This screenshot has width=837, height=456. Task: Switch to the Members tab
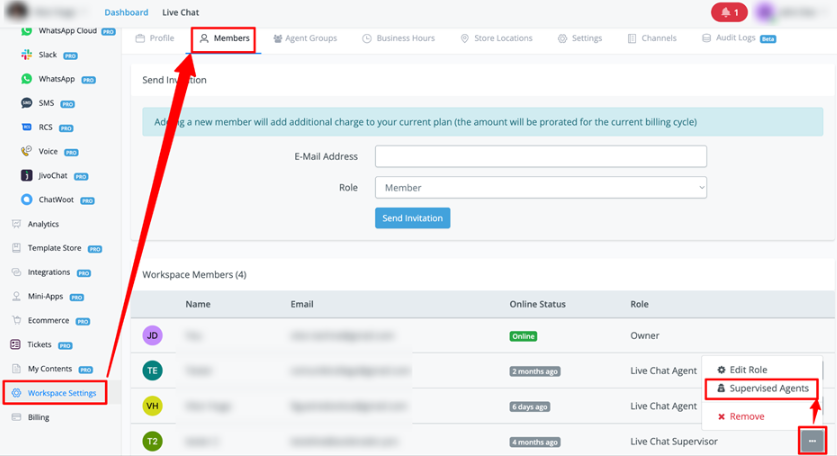tap(224, 38)
